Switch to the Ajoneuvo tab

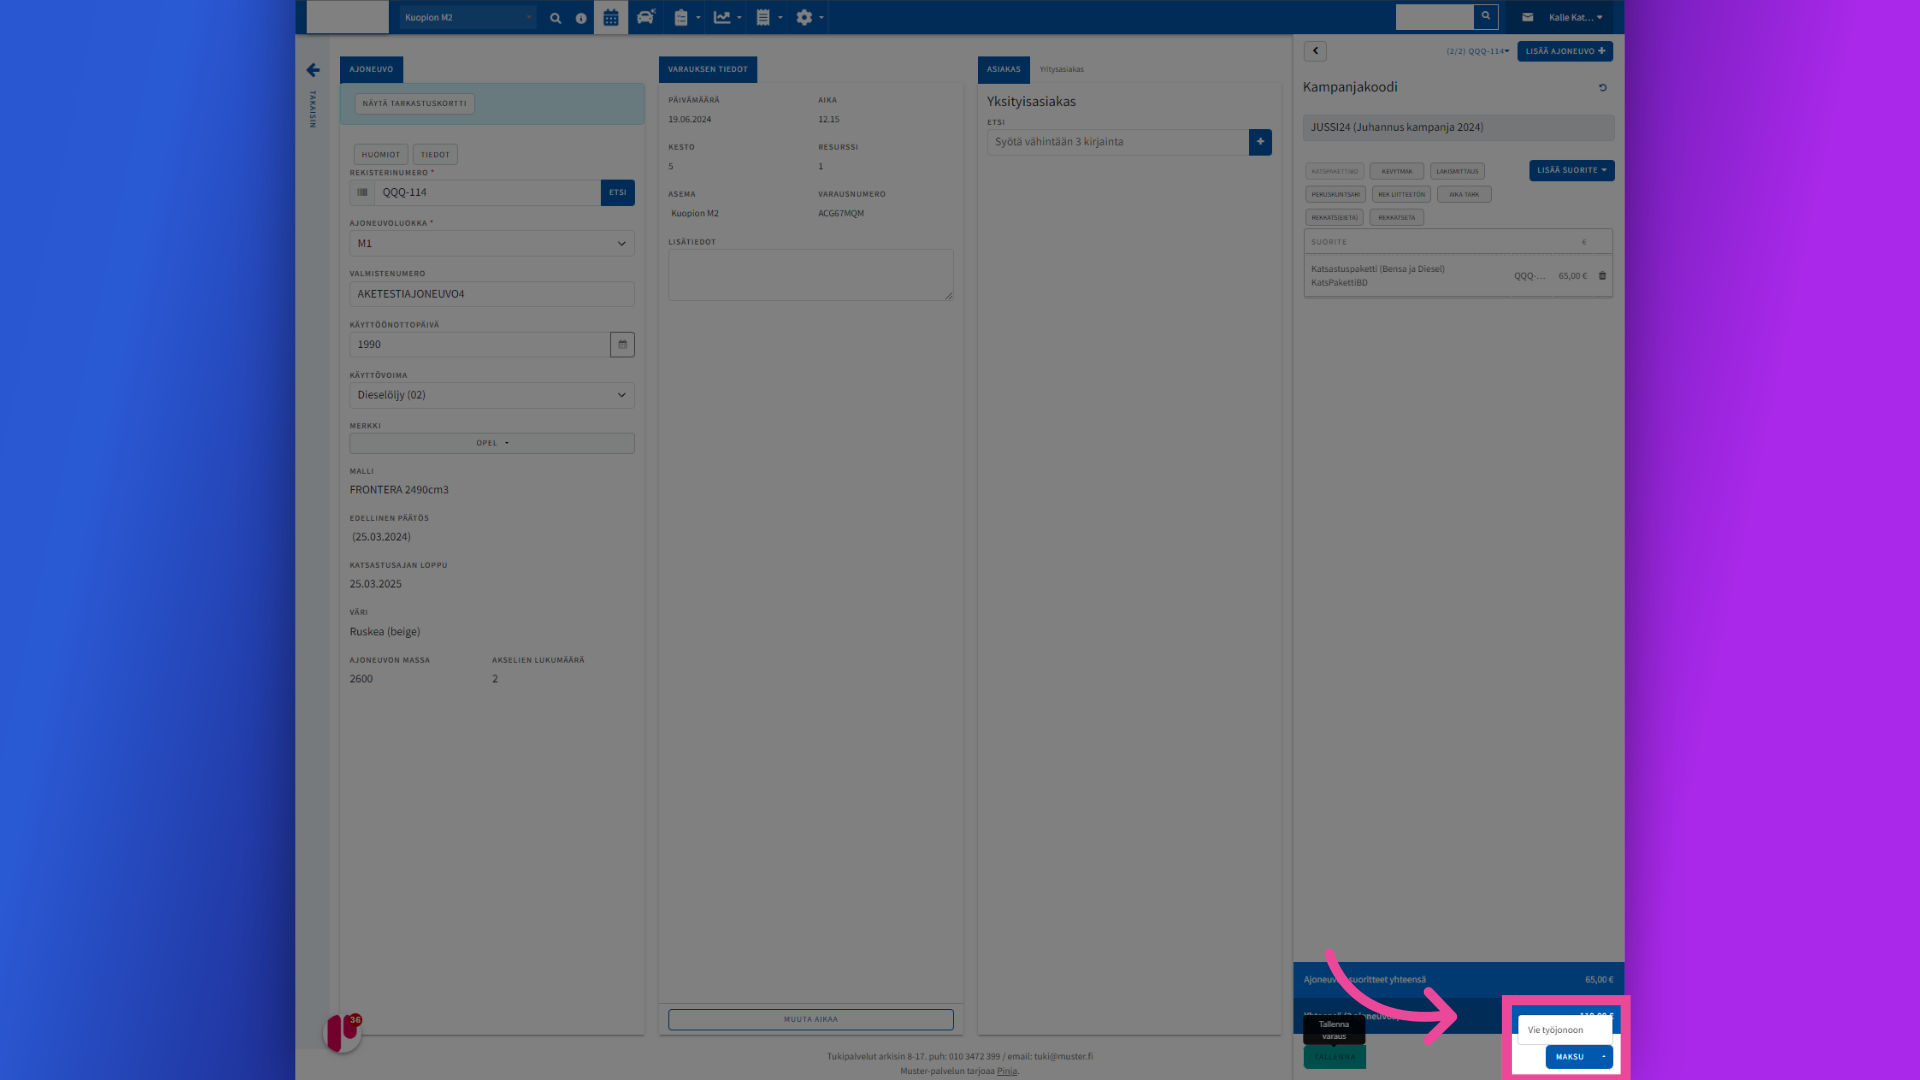click(x=371, y=69)
